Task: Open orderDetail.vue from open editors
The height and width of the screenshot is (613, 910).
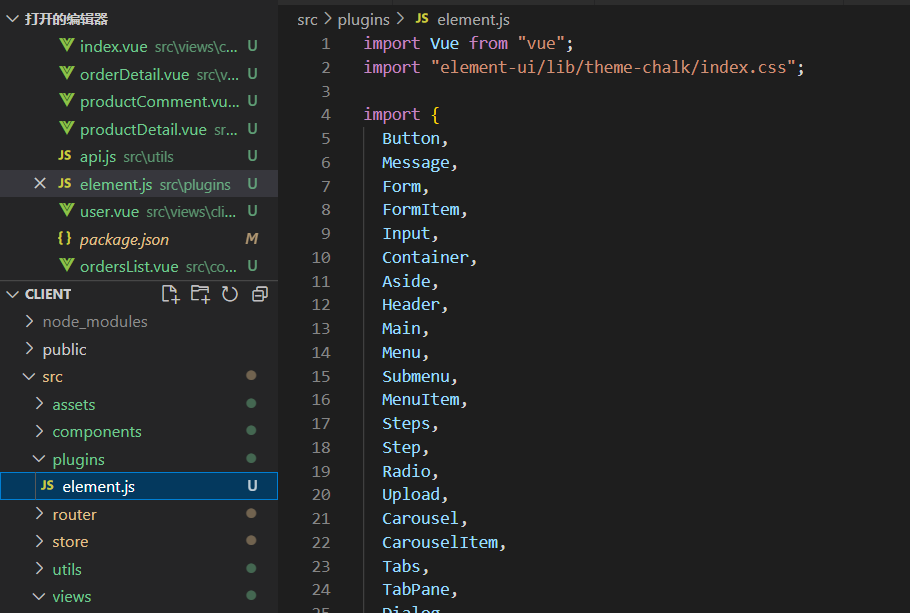Action: [x=139, y=74]
